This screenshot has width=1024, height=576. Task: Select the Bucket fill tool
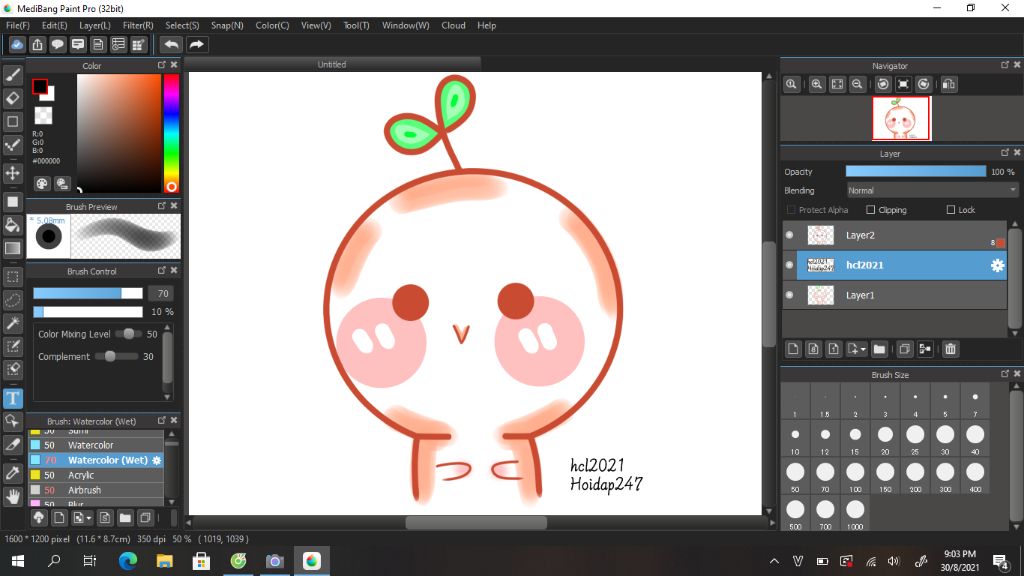(x=12, y=225)
